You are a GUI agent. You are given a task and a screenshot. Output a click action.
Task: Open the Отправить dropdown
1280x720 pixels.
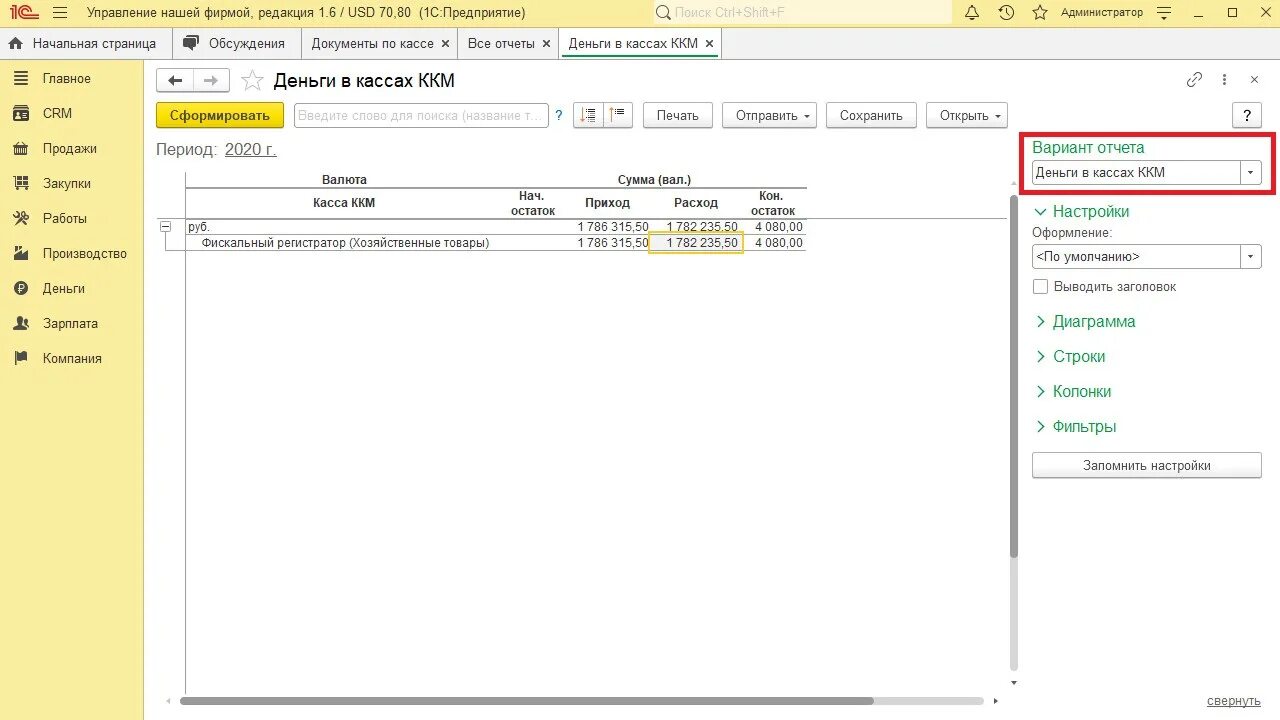[x=769, y=115]
